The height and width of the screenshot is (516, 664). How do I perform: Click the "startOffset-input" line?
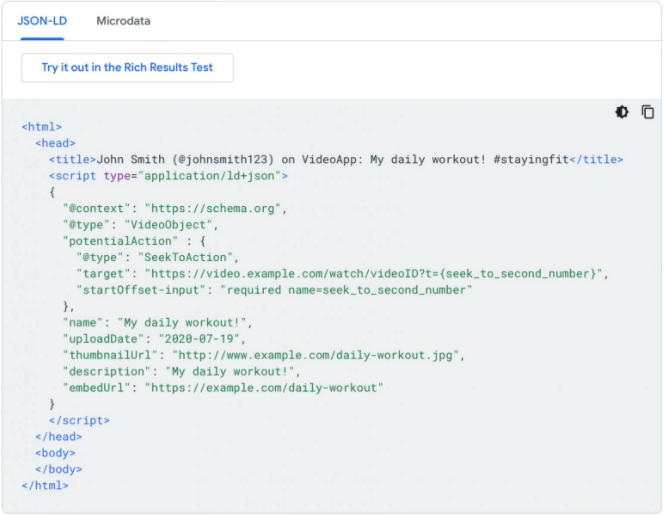tap(274, 290)
